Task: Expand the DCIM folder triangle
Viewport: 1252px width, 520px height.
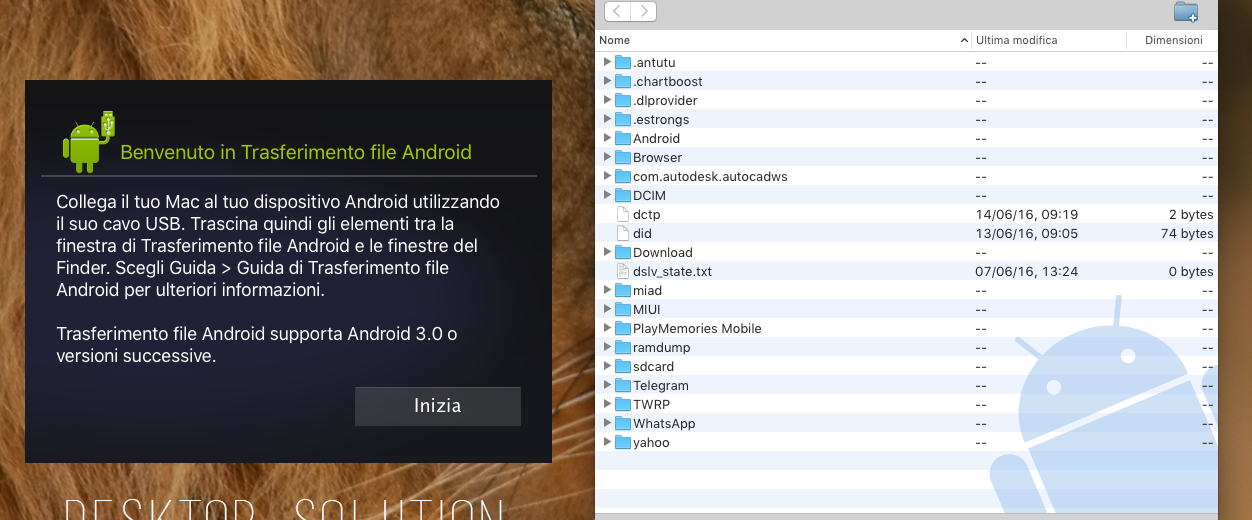Action: (x=607, y=195)
